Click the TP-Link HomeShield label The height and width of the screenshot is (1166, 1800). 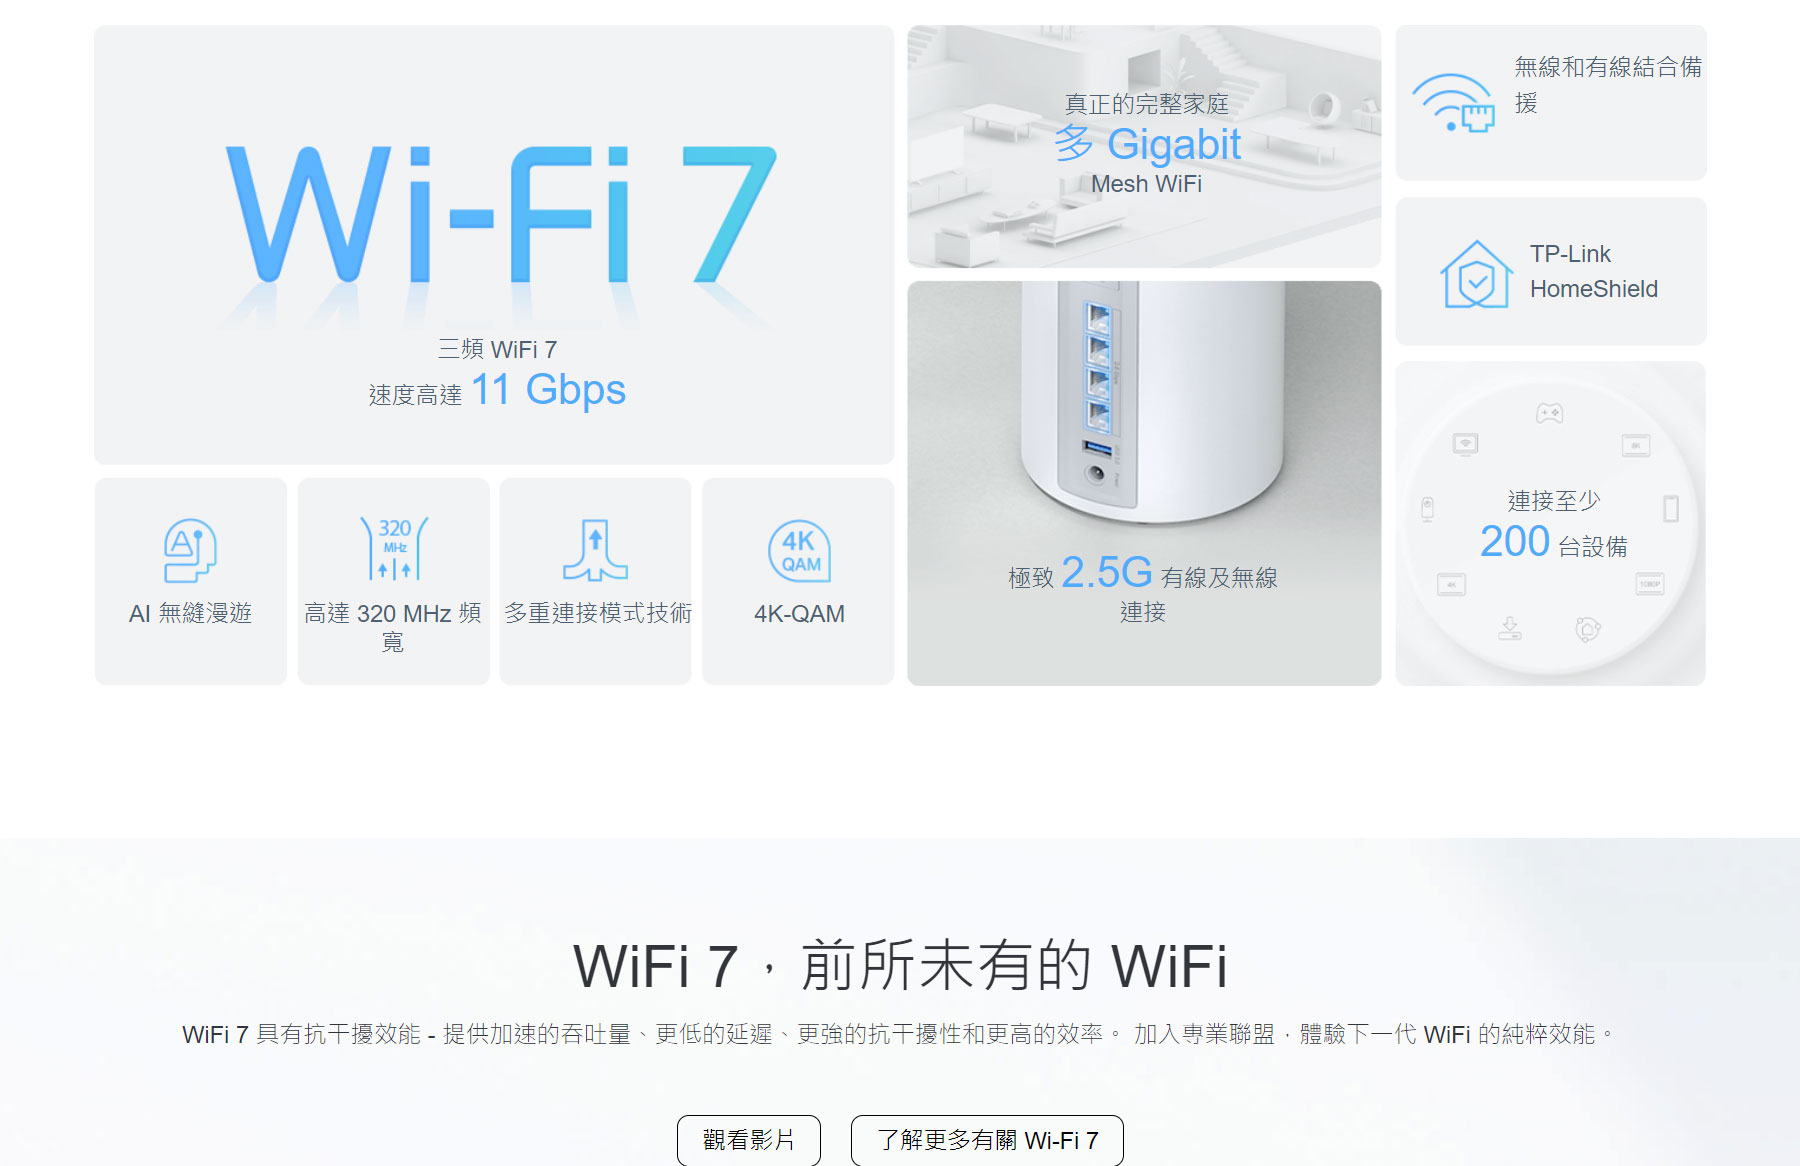1594,271
